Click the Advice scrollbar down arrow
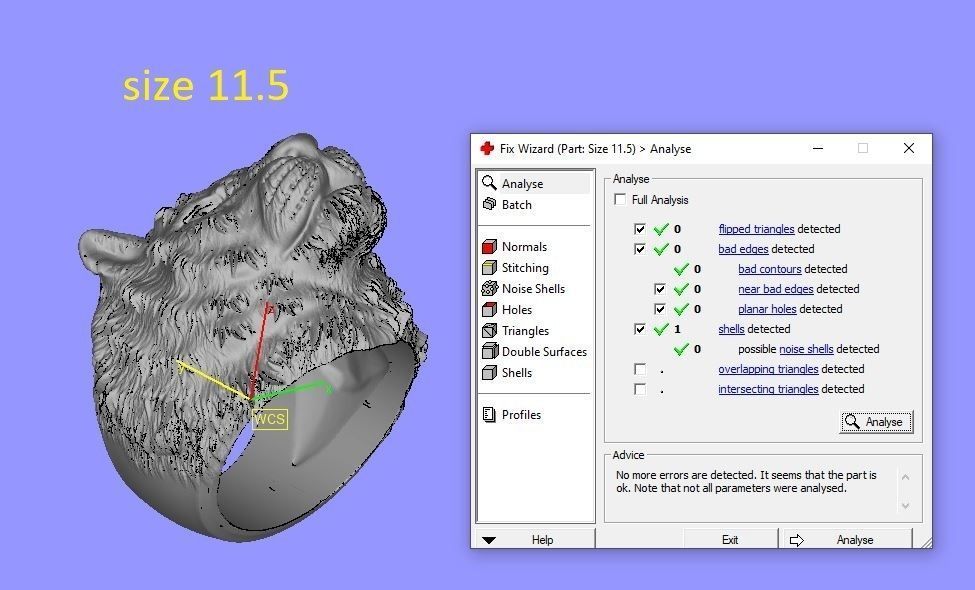 [x=905, y=505]
